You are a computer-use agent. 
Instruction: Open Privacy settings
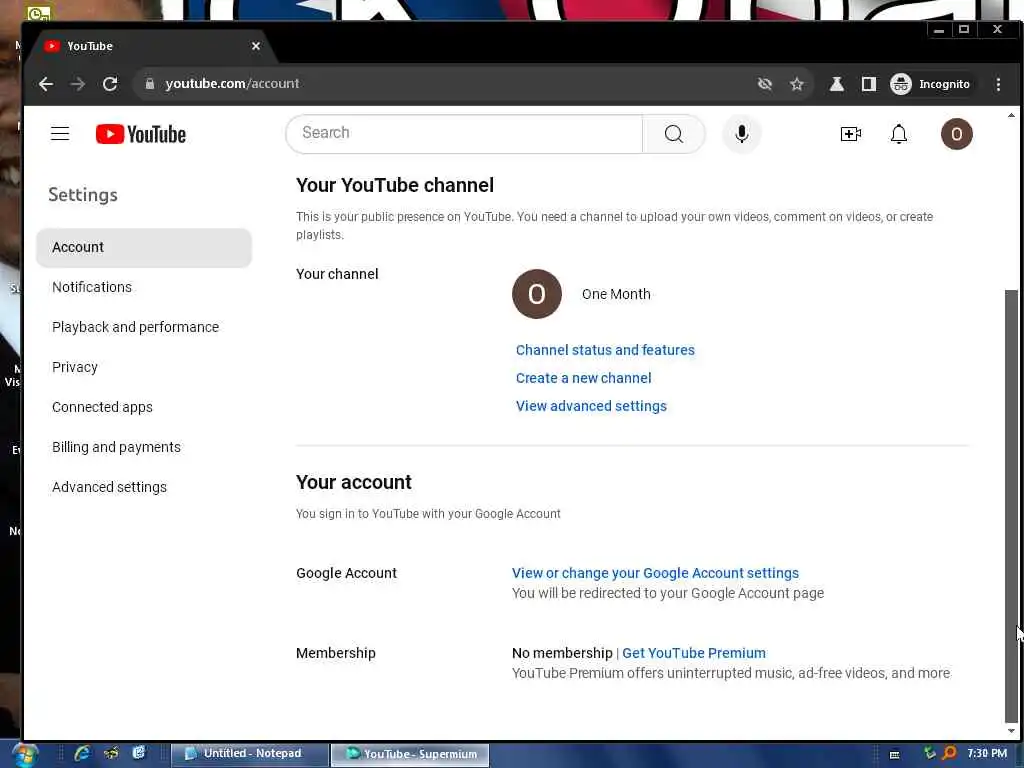pos(74,367)
